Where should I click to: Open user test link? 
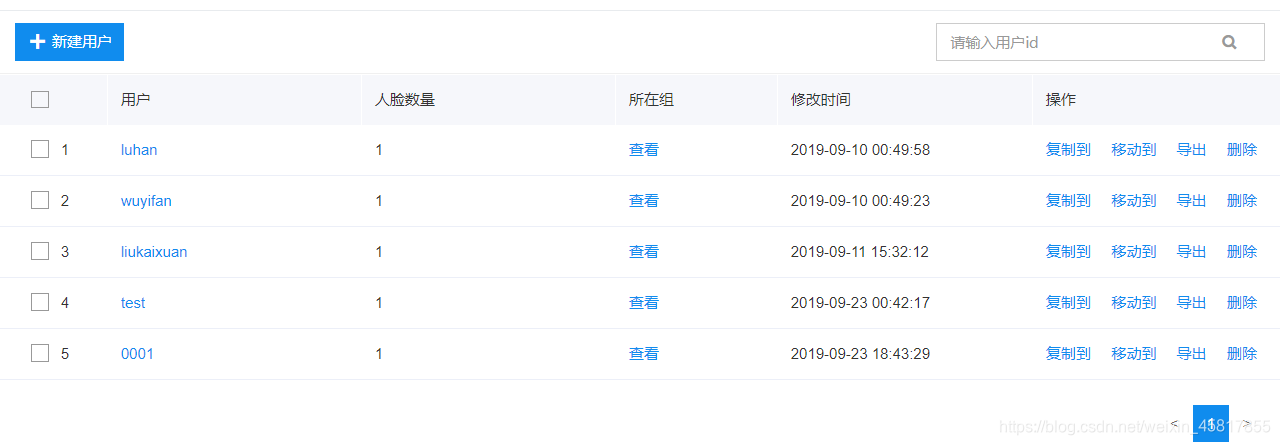coord(133,303)
